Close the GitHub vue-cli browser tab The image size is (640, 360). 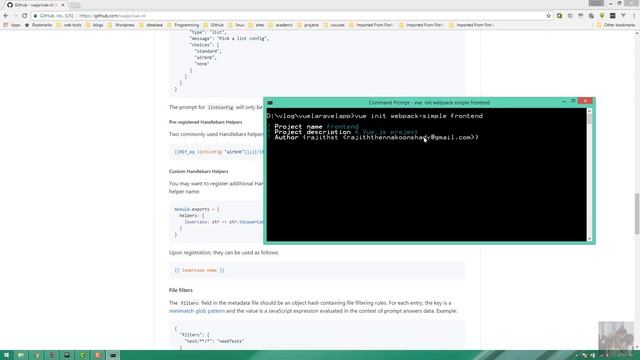[x=63, y=5]
